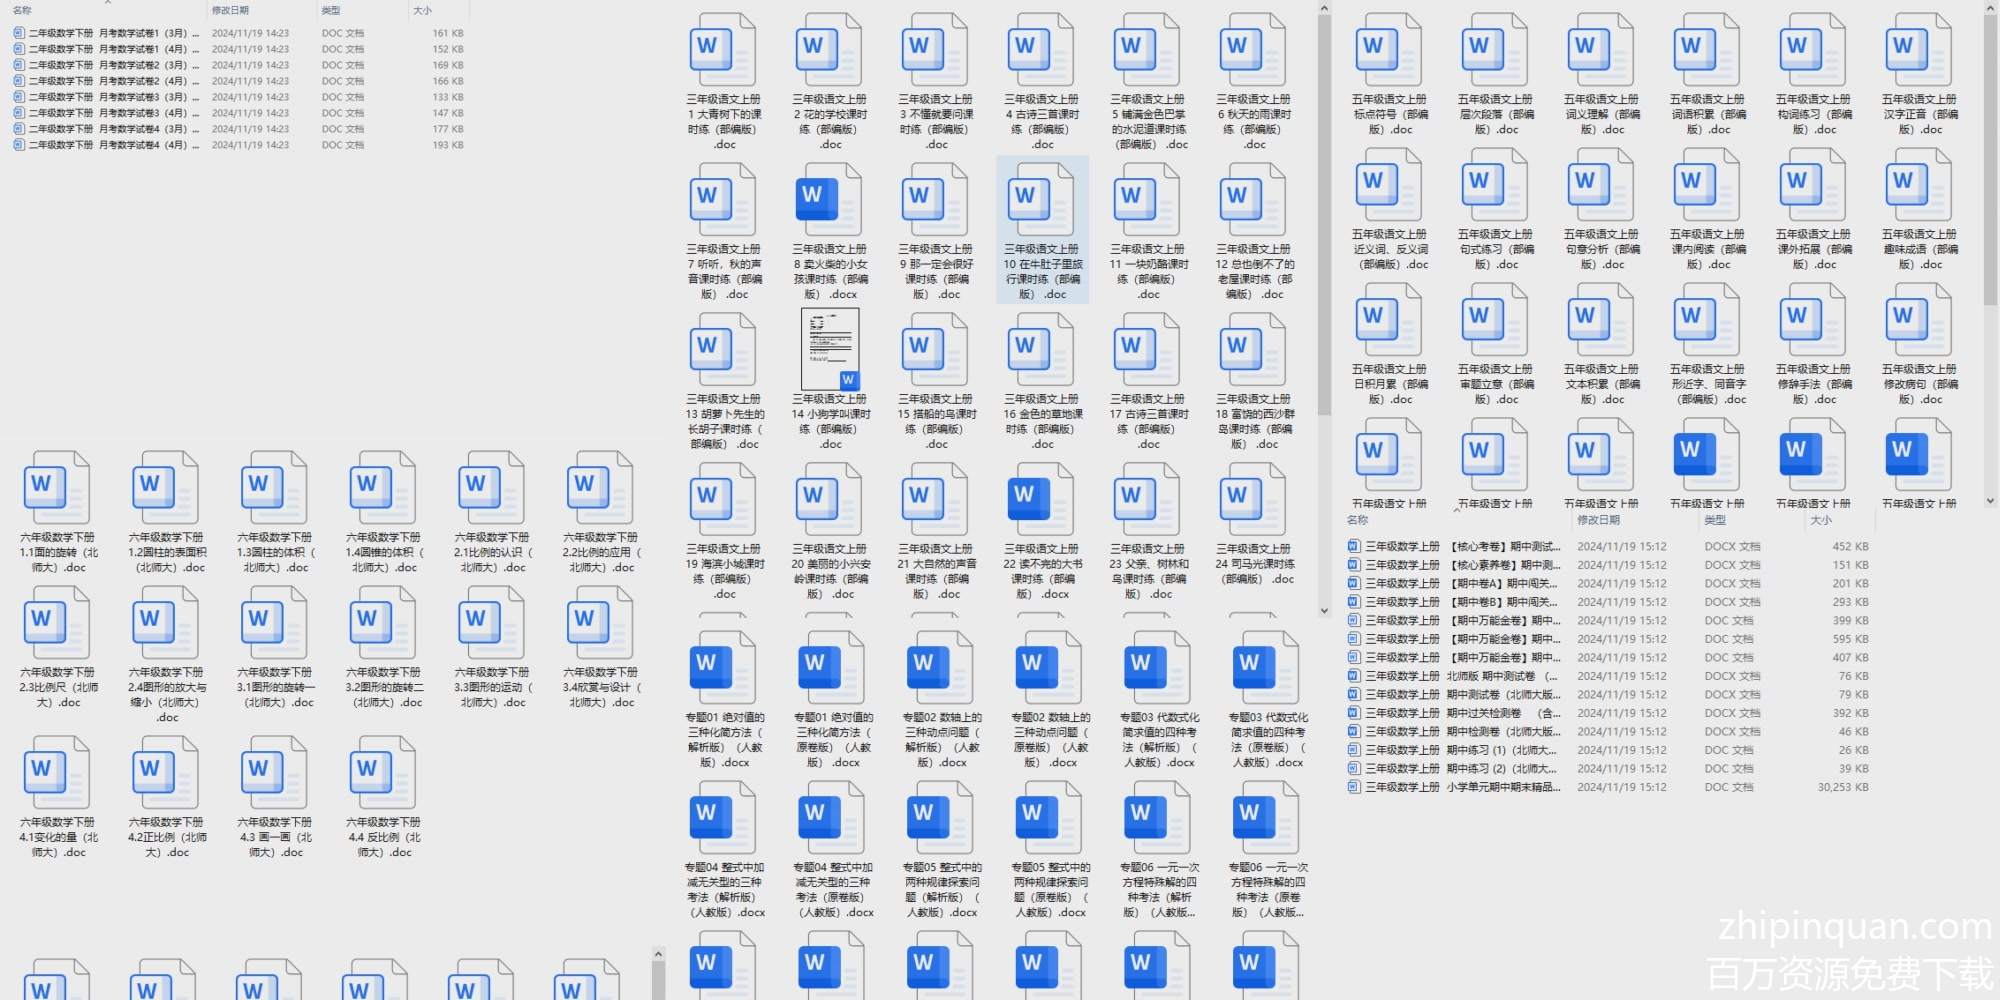The height and width of the screenshot is (1000, 2000).
Task: Select the row 三年级数学上册【核心考卷】期中测试
Action: pyautogui.click(x=1608, y=547)
